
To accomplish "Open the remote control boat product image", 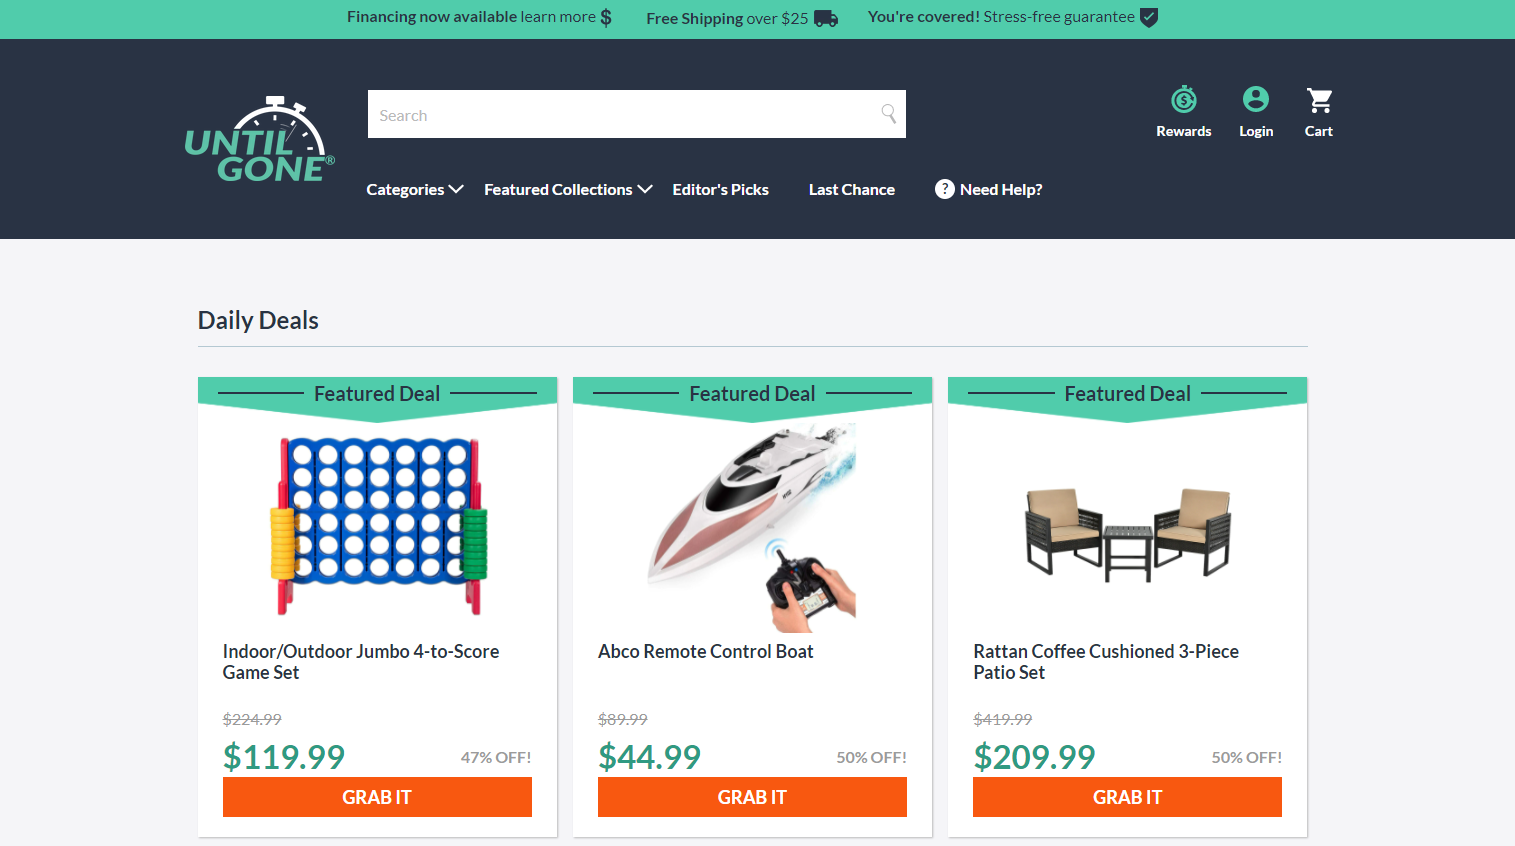I will (752, 527).
